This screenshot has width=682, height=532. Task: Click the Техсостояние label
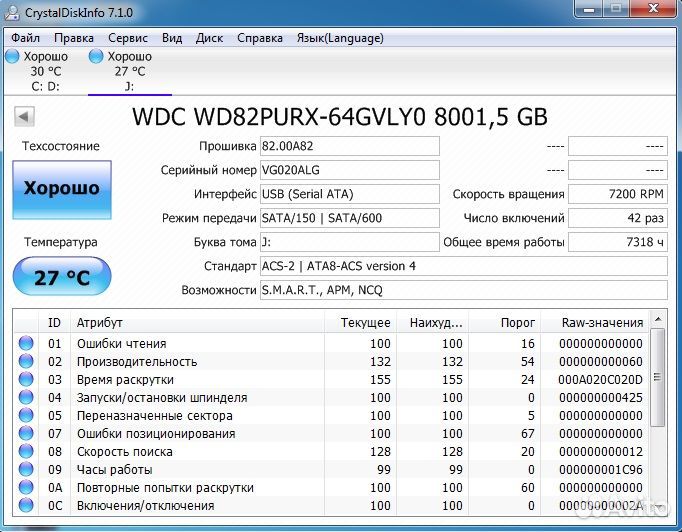tap(61, 146)
